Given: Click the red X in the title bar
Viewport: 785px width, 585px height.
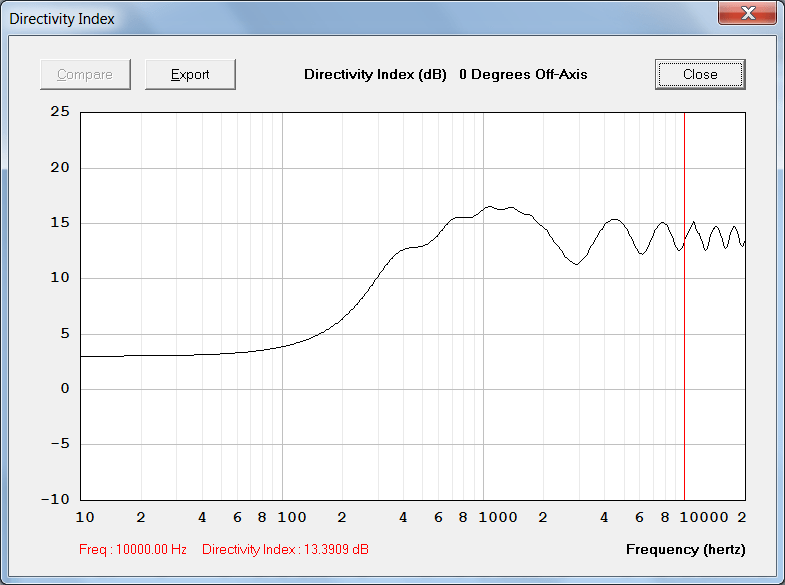Looking at the screenshot, I should (747, 13).
